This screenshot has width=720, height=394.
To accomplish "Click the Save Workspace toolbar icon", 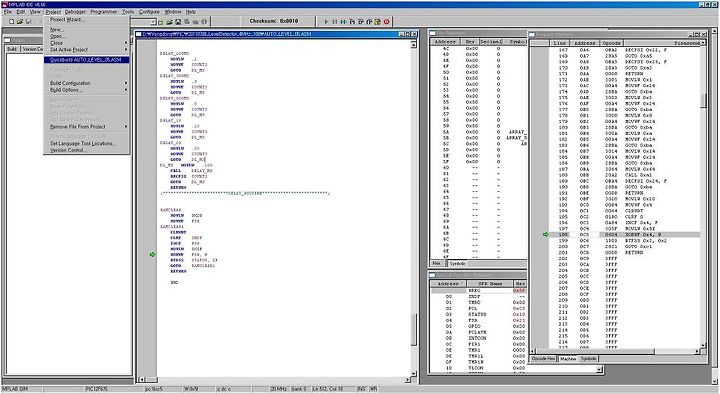I will (x=178, y=22).
